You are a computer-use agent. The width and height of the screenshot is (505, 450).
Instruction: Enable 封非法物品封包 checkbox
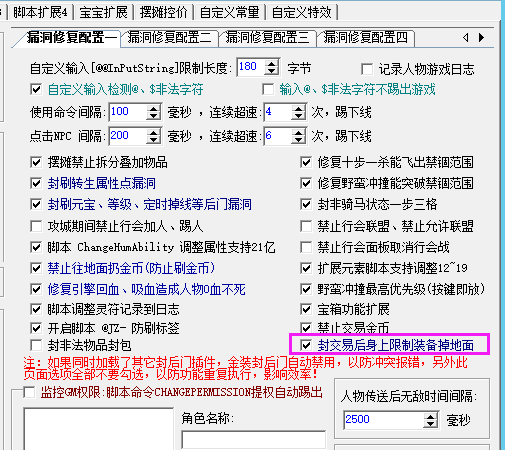point(36,345)
